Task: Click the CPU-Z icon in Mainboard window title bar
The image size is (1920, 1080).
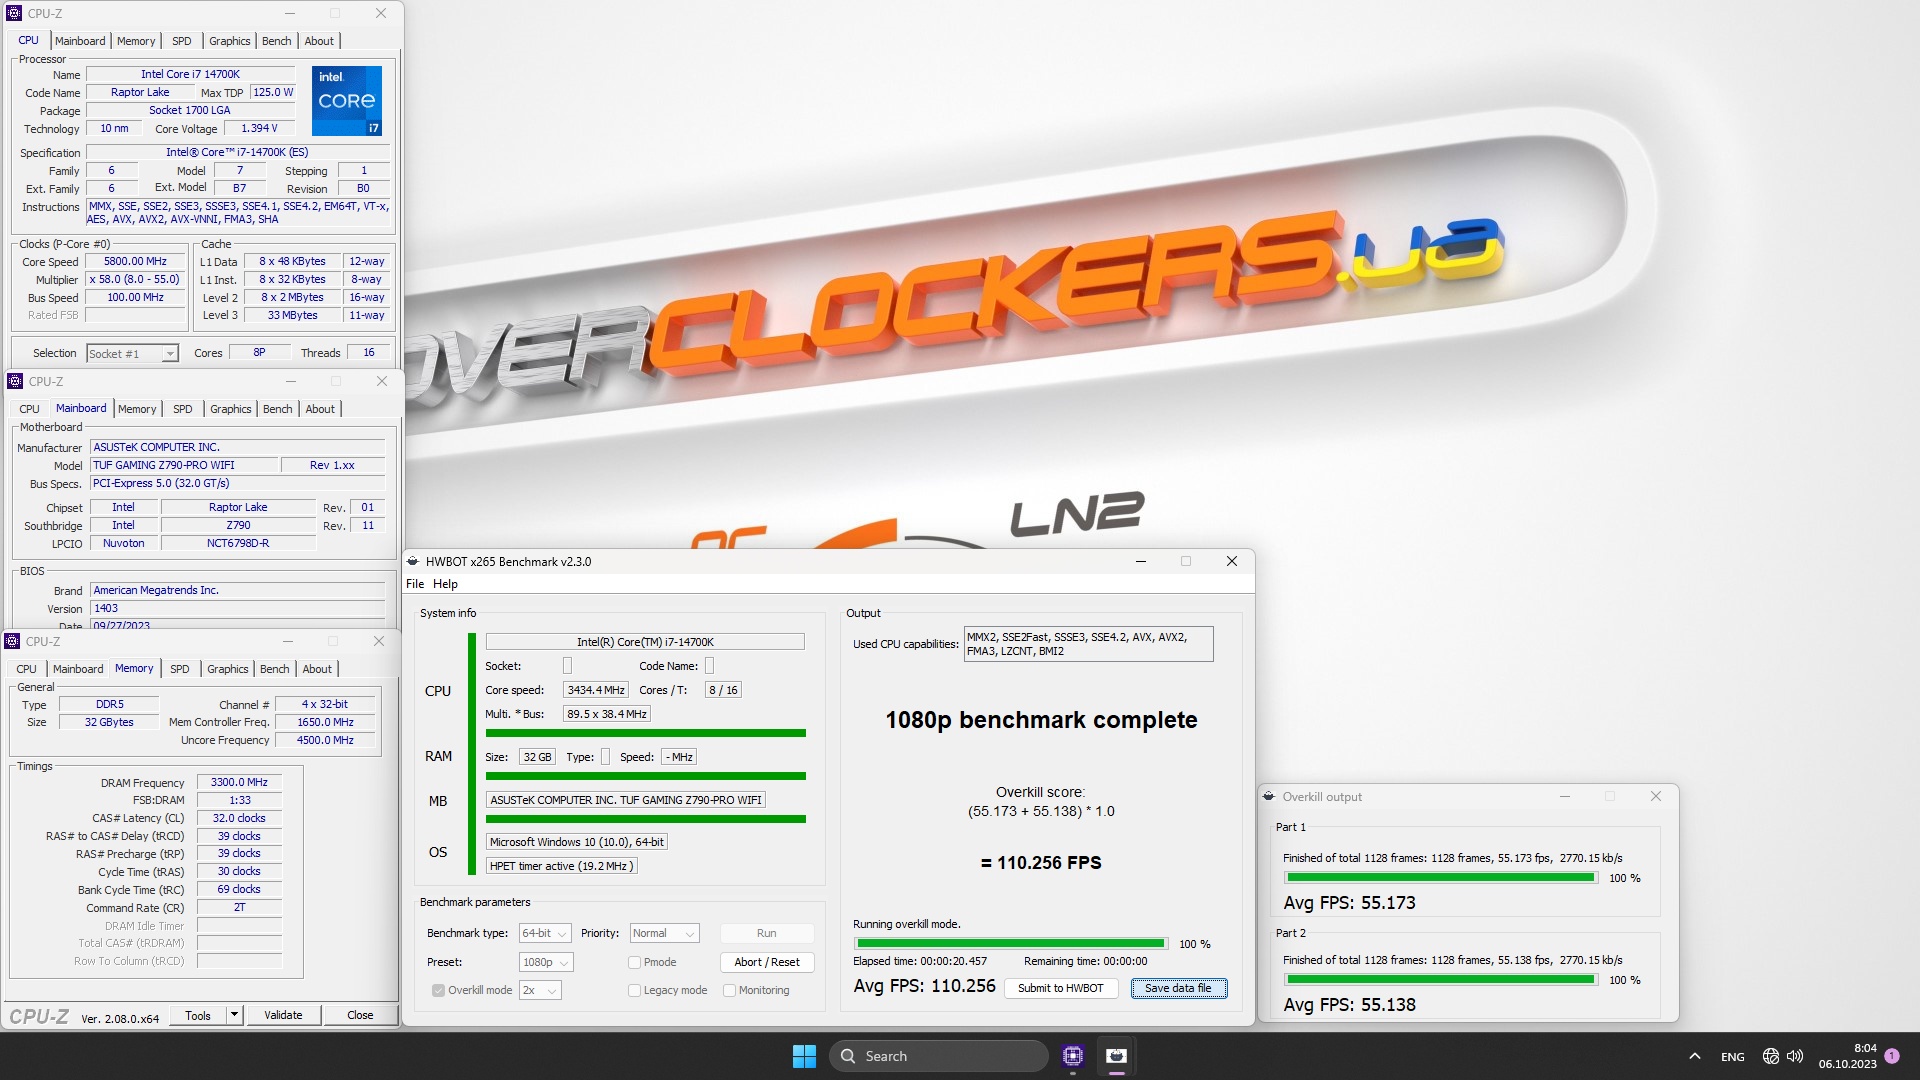Action: click(x=15, y=381)
